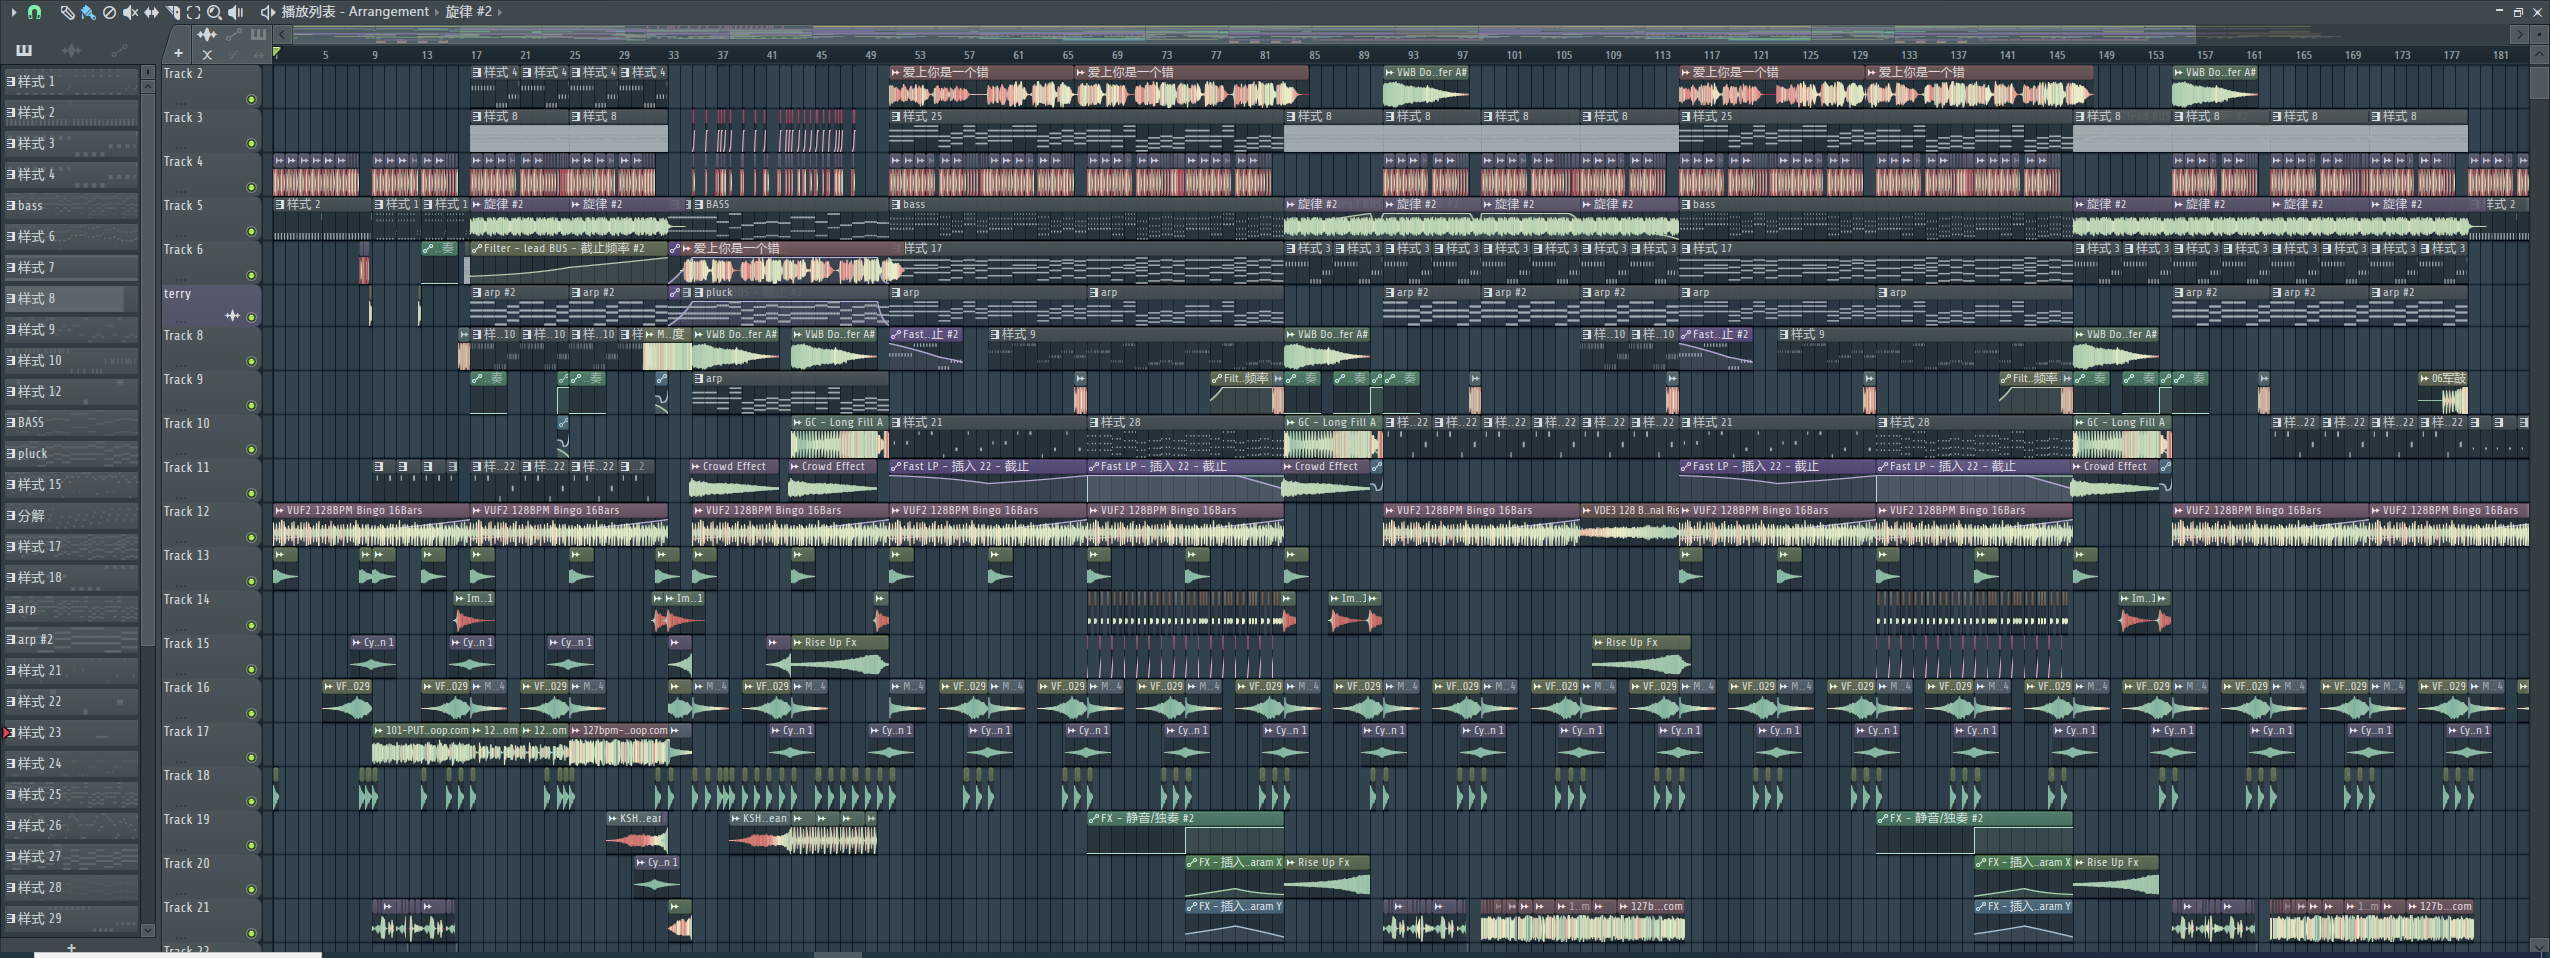Open the playlist options menu arrow
2550x958 pixels.
13,12
